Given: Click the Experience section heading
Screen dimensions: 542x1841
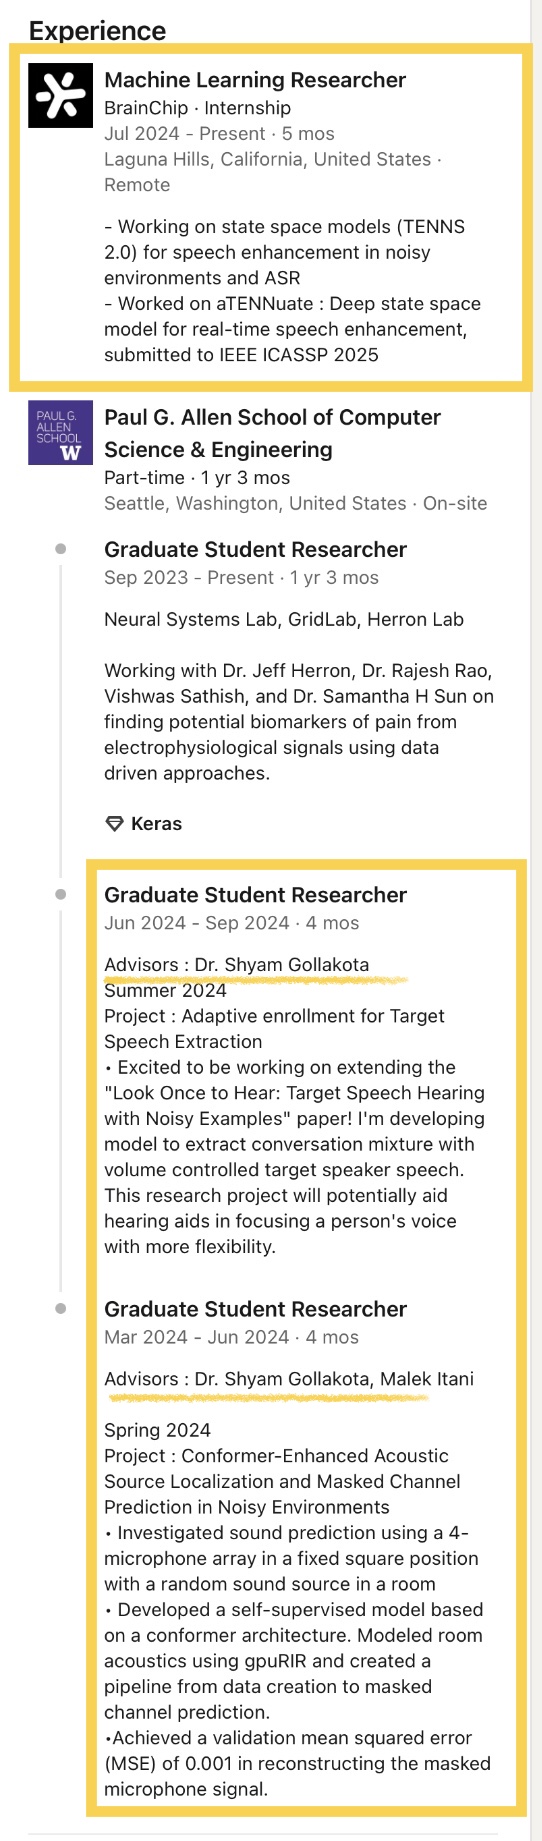Looking at the screenshot, I should coord(97,30).
